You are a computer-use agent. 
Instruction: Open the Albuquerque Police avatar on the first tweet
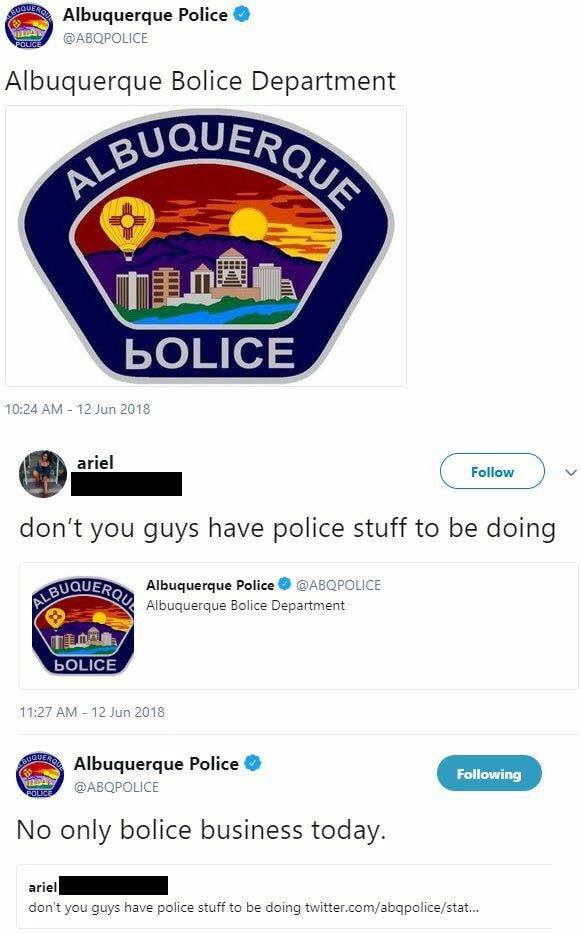pos(28,25)
